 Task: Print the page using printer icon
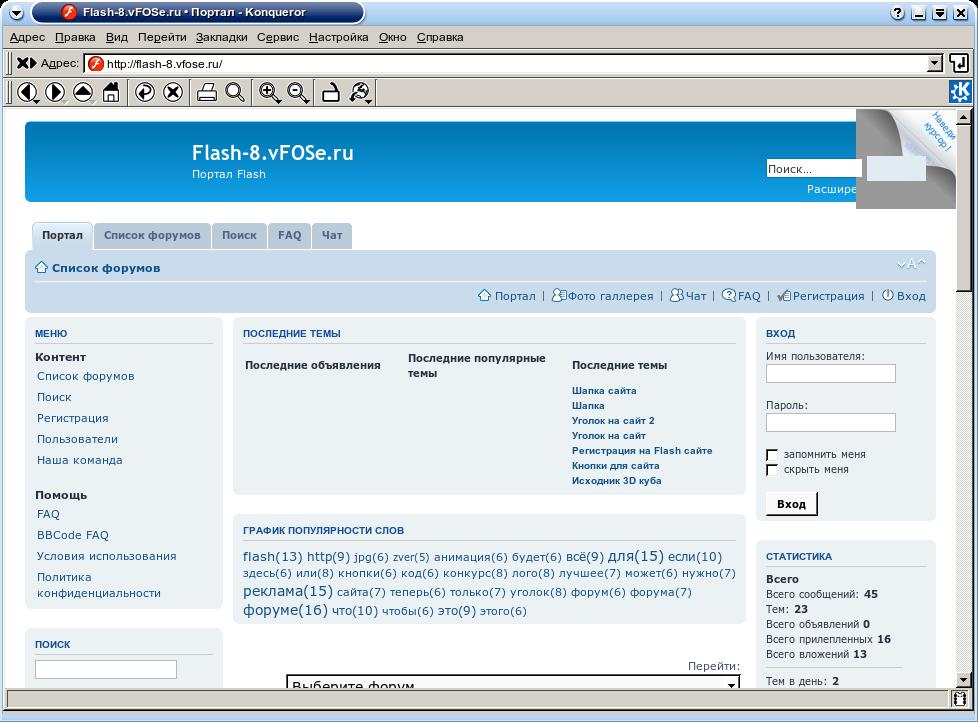(207, 93)
